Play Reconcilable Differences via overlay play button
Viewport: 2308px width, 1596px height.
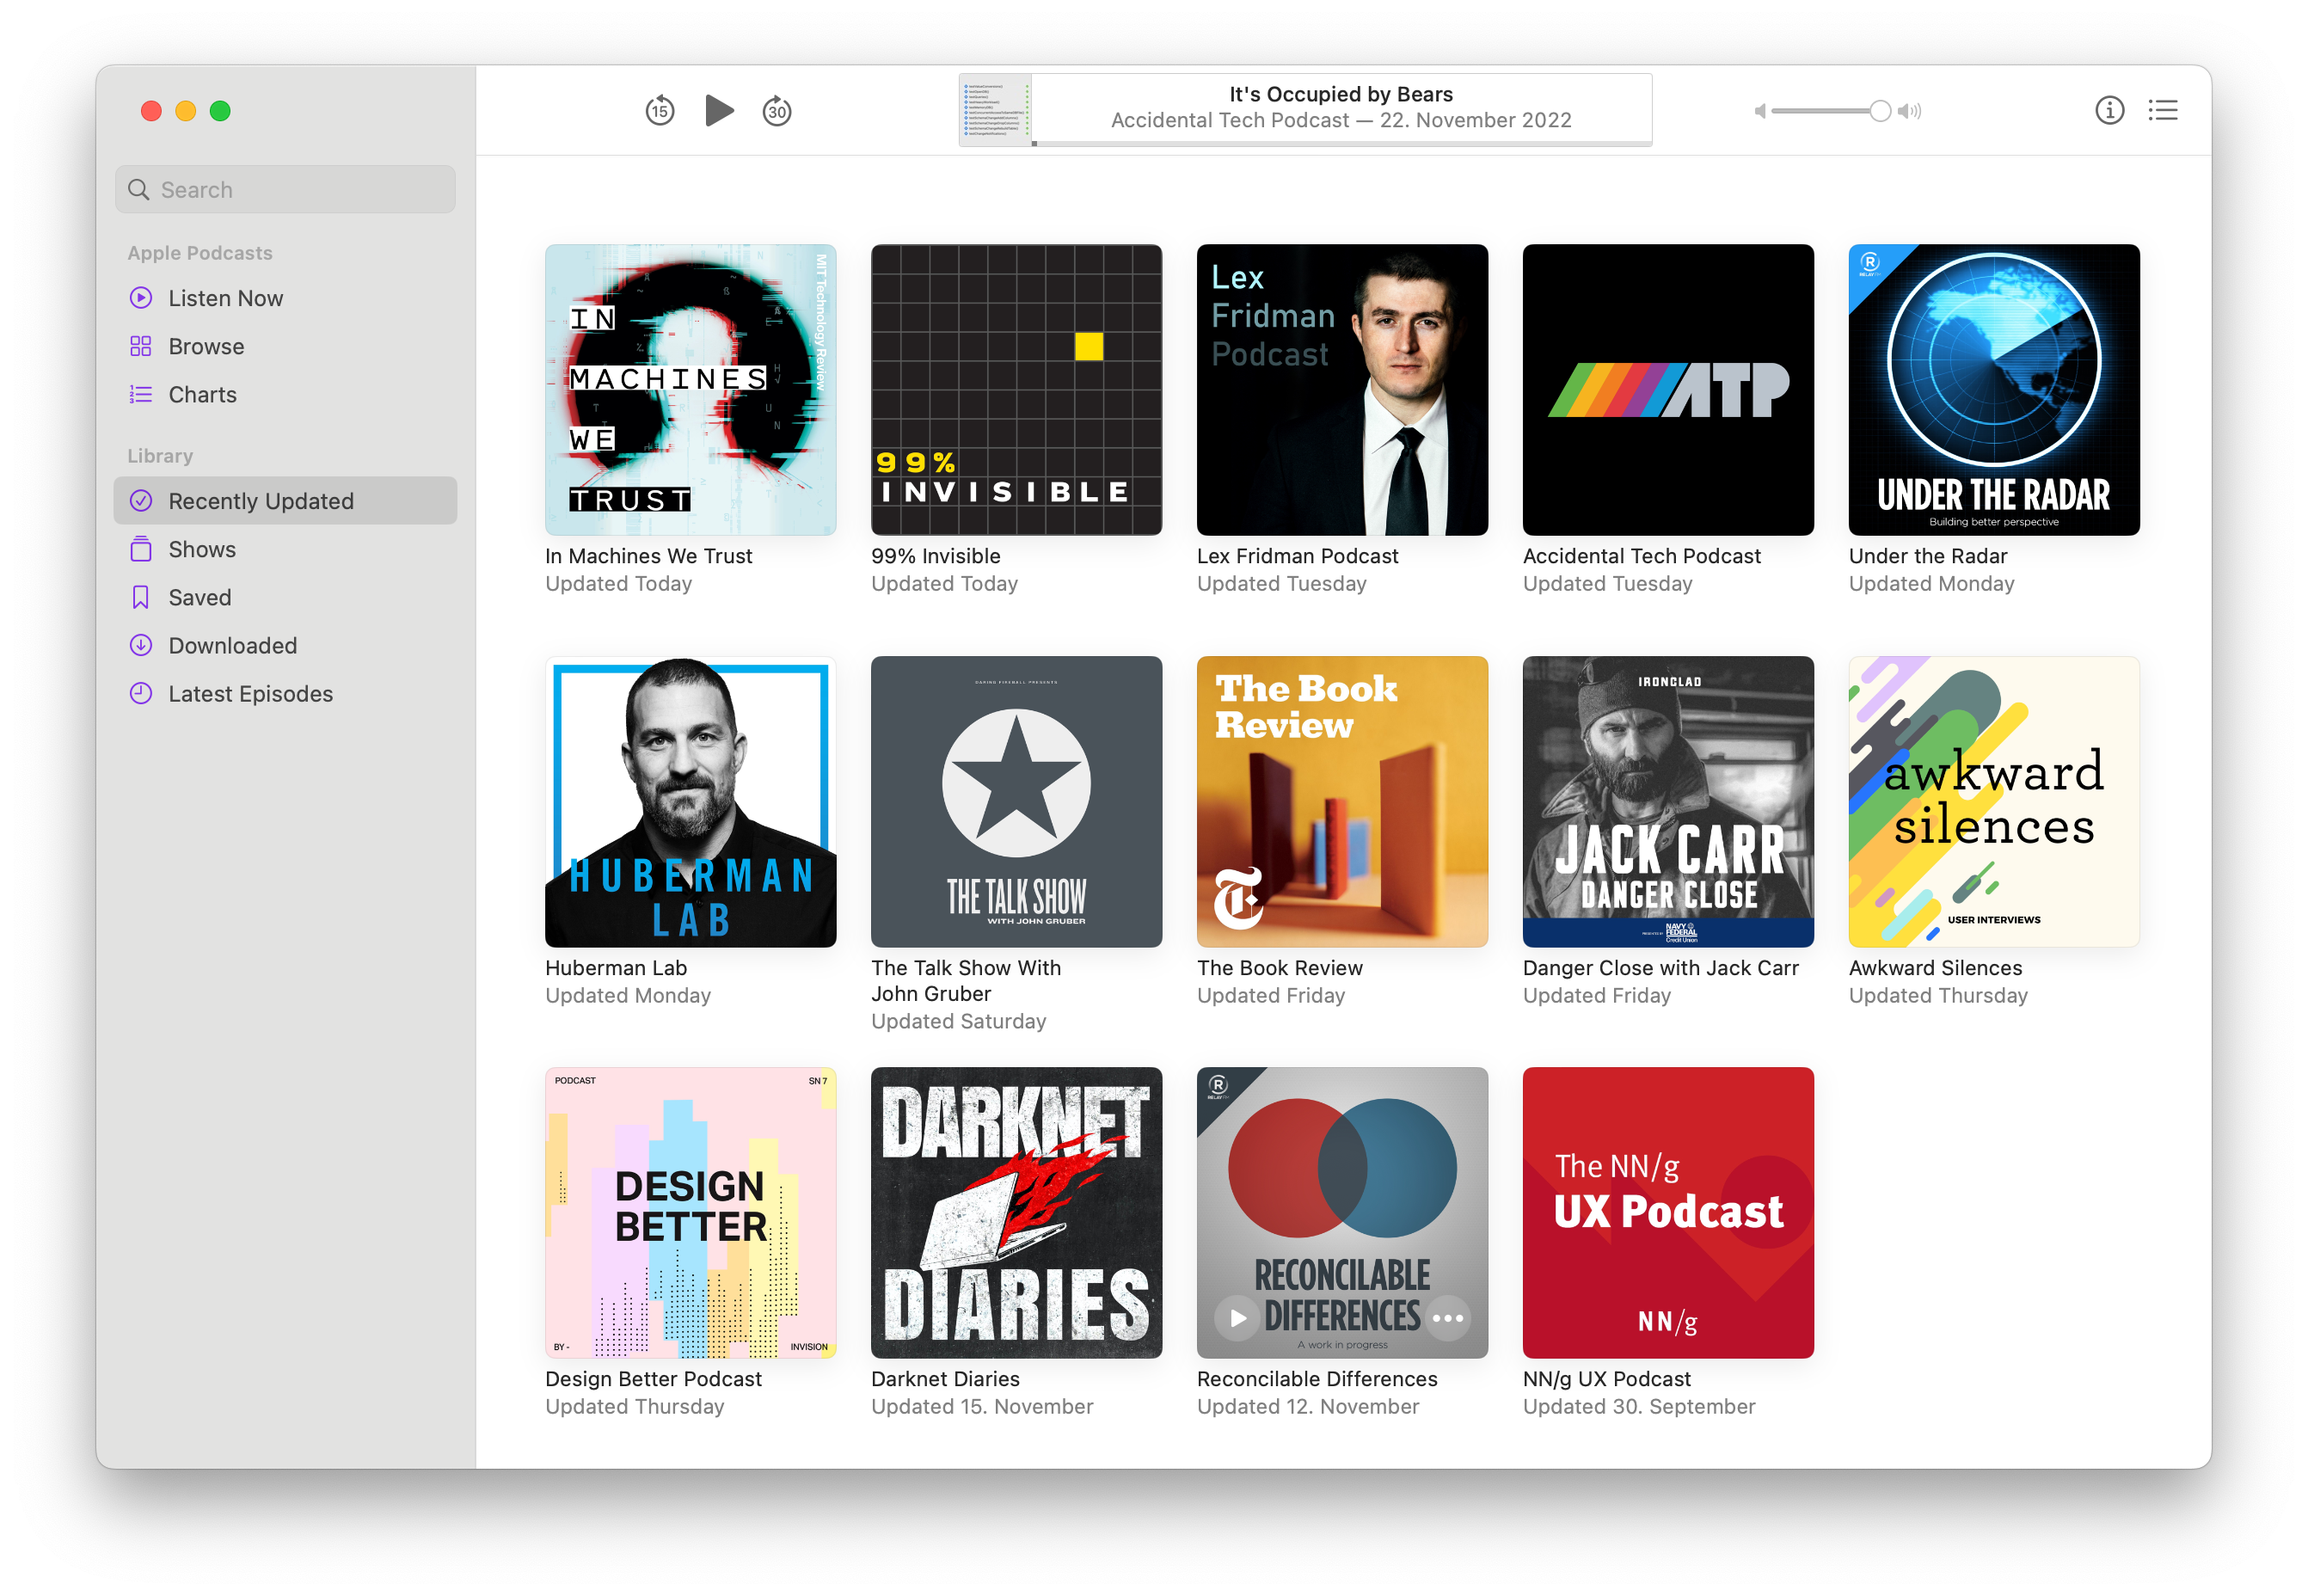(x=1237, y=1318)
